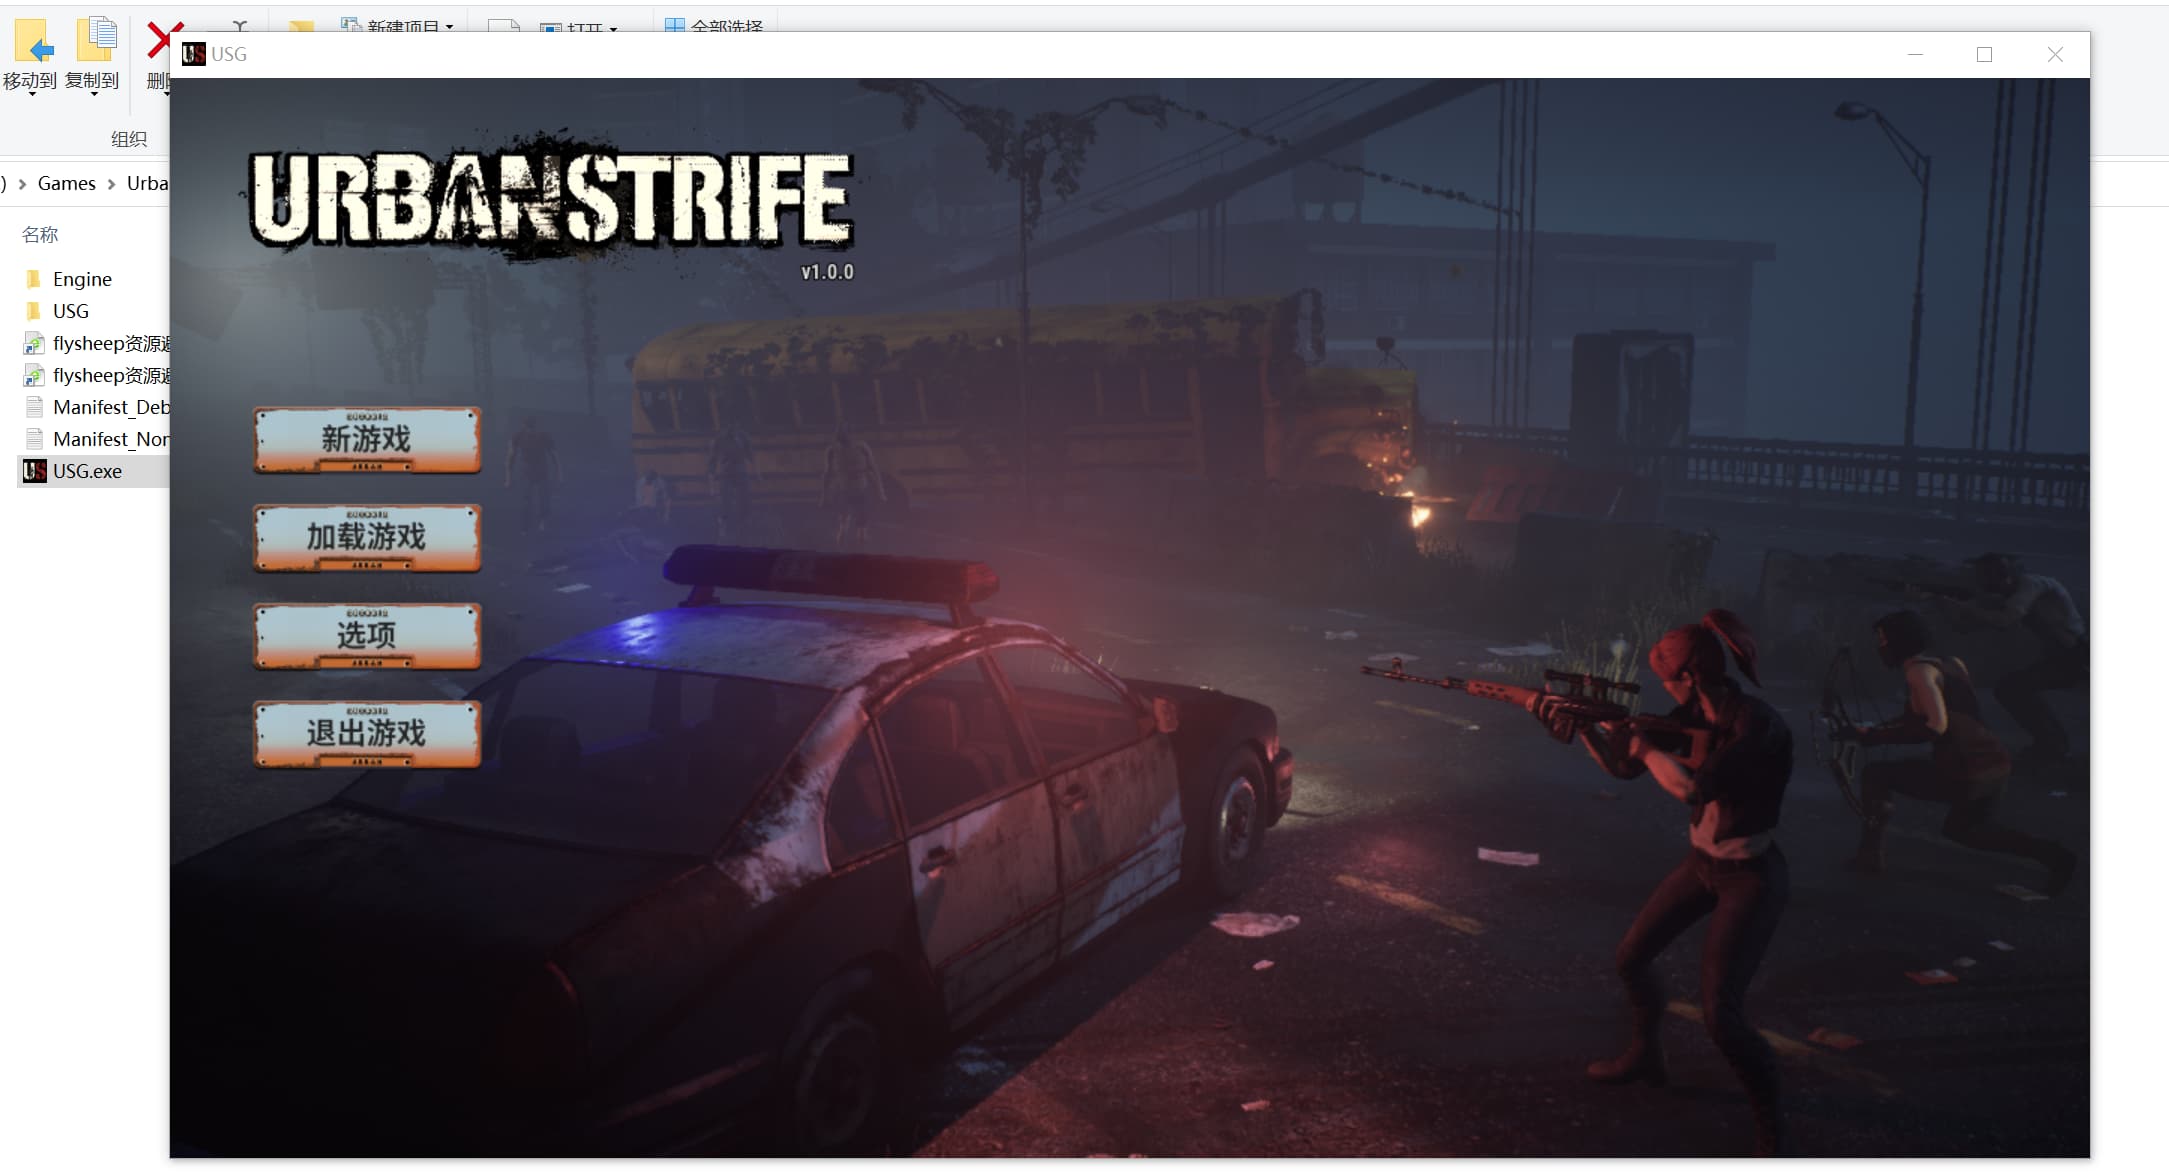Image resolution: width=2169 pixels, height=1176 pixels.
Task: Click the v1.0.0 version label
Action: coord(827,272)
